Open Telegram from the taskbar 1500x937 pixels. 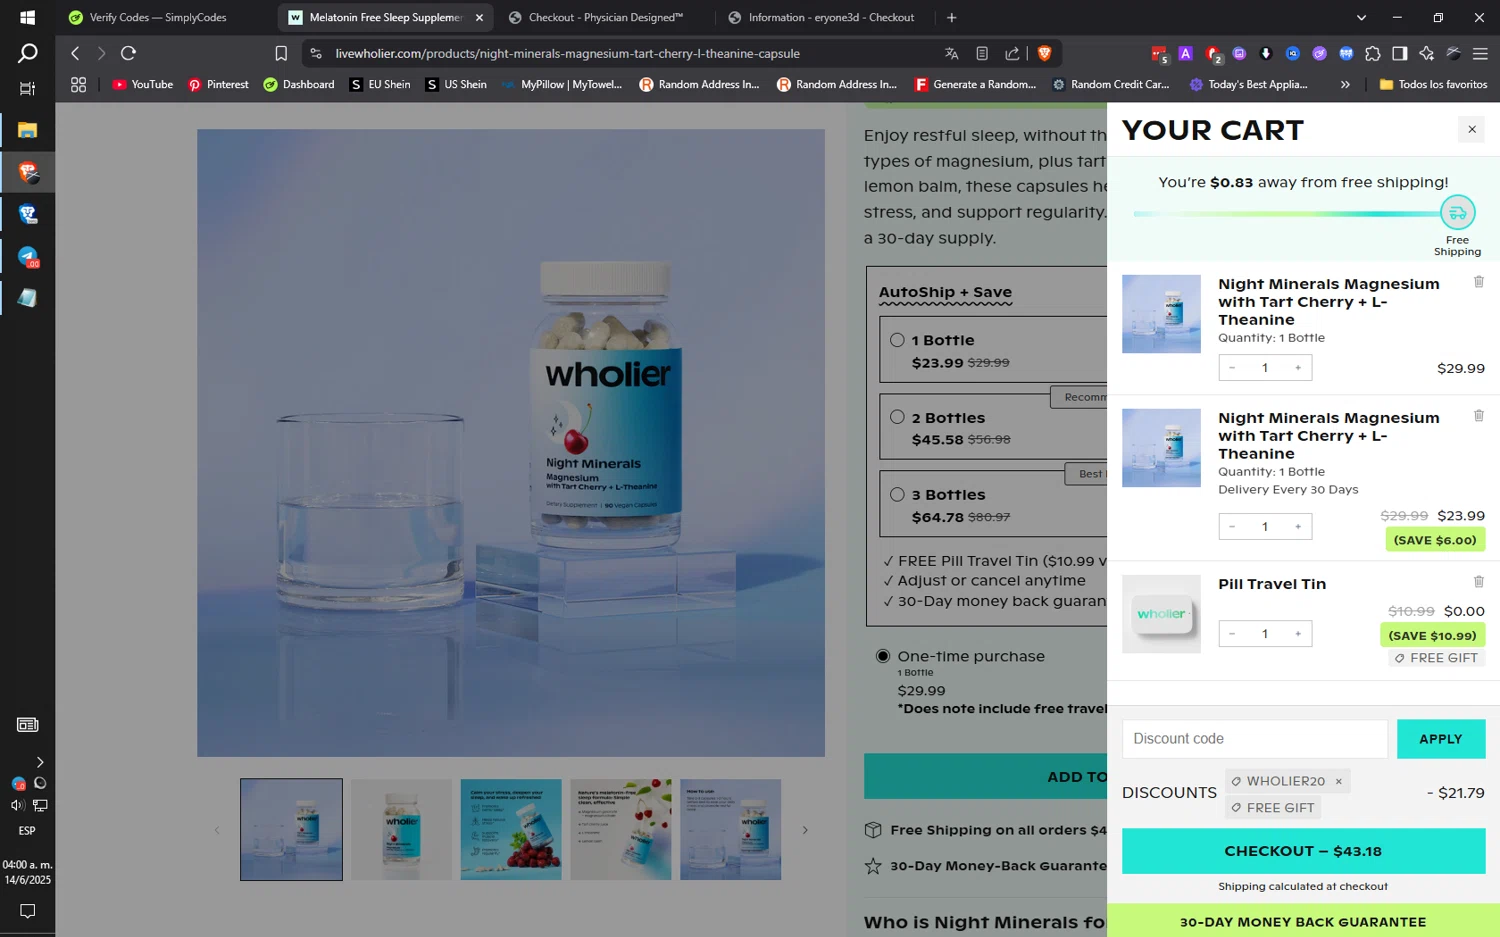point(27,257)
